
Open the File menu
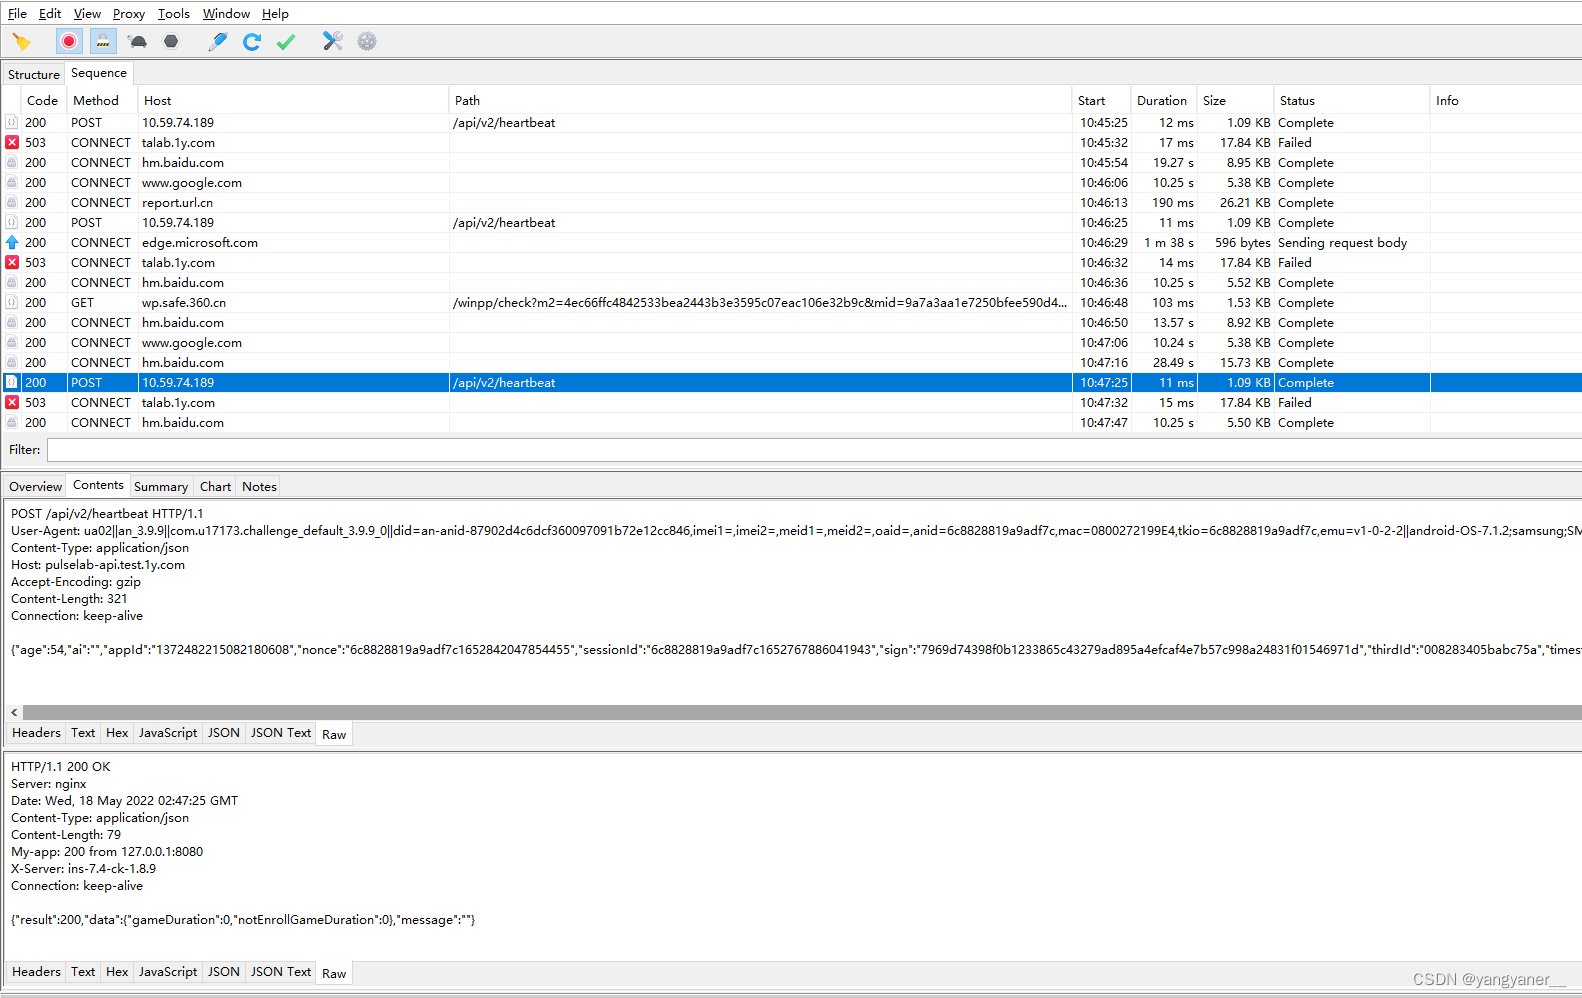point(17,13)
